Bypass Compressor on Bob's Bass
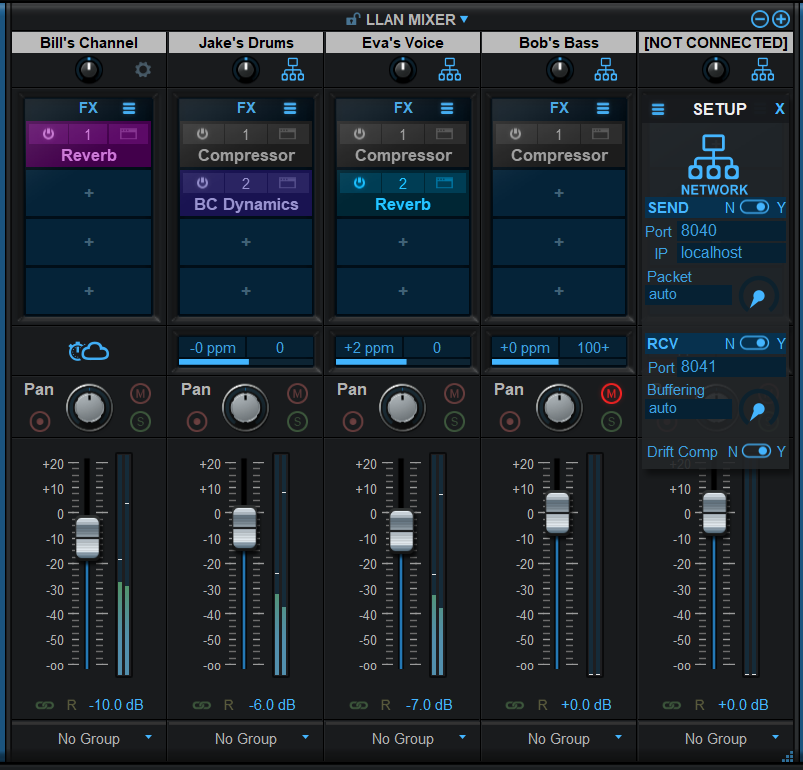 (516, 134)
